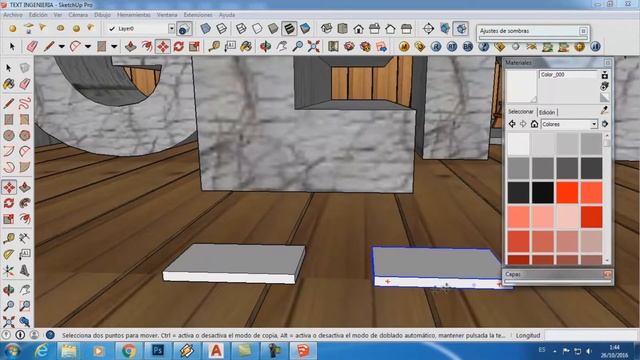Image resolution: width=640 pixels, height=360 pixels.
Task: Toggle Back Edges style
Action: tap(221, 29)
